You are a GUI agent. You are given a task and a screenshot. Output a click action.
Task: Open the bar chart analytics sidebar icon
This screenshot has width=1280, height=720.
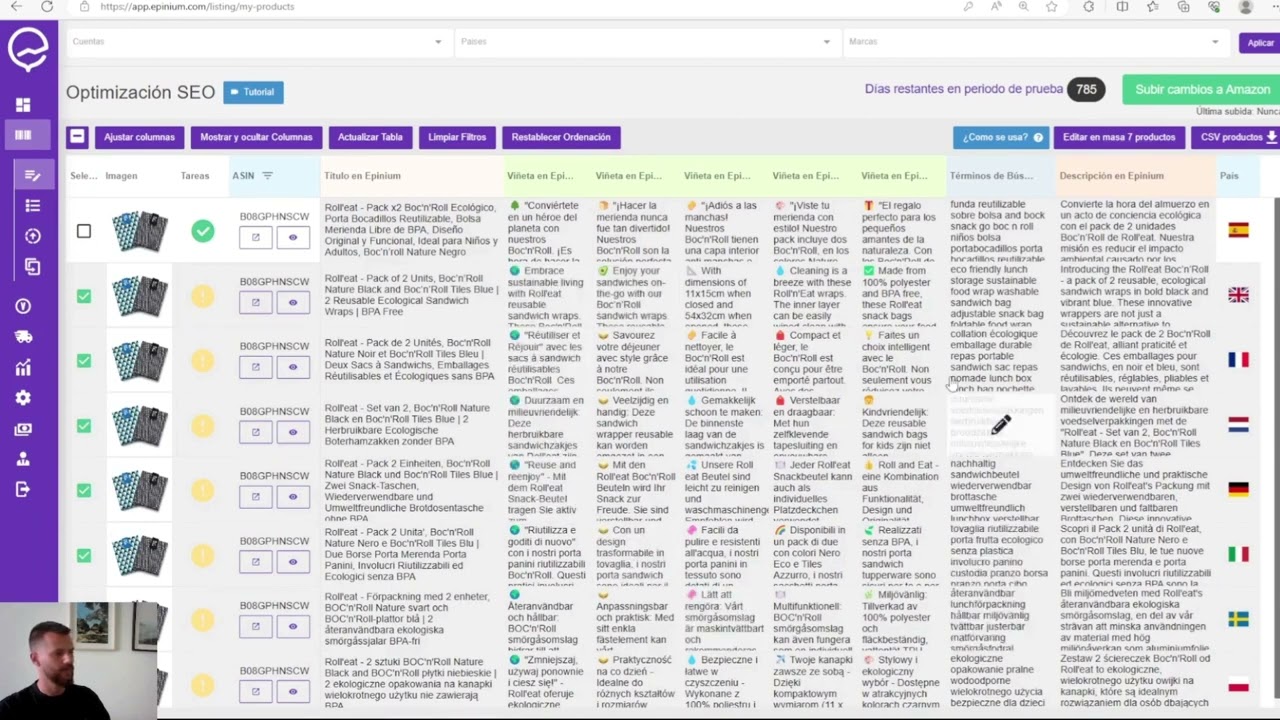(x=23, y=368)
